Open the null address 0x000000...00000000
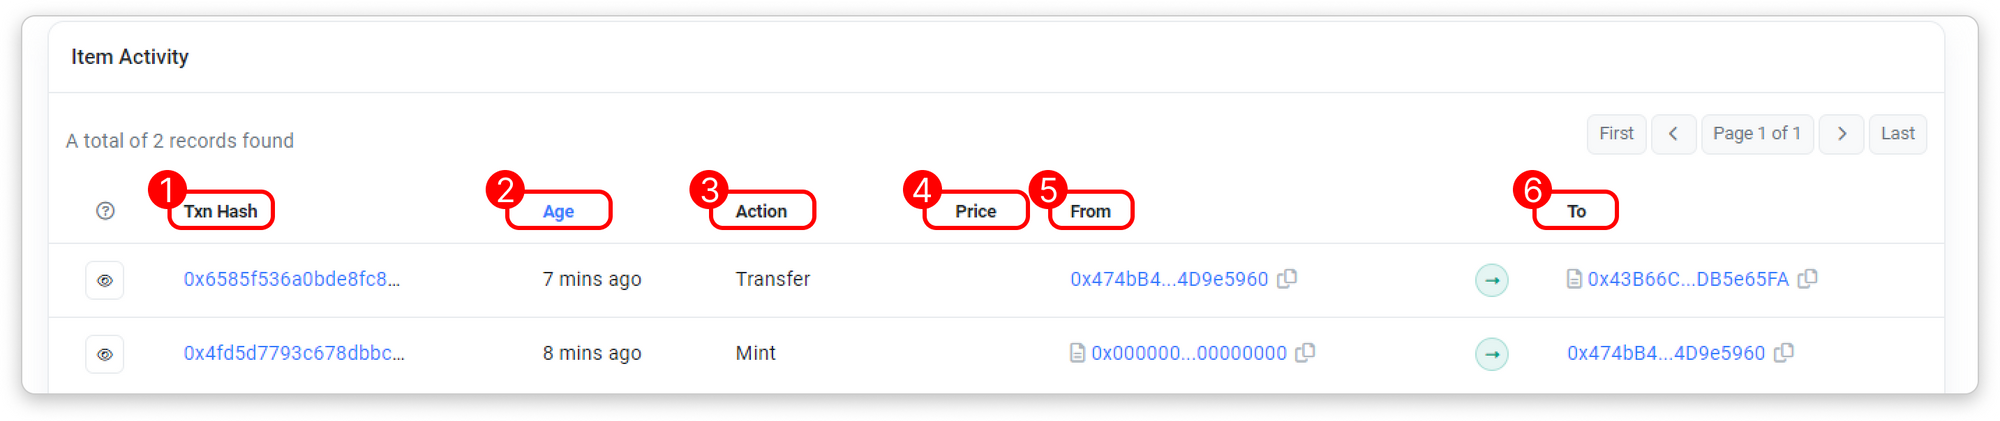This screenshot has height=421, width=2000. (1189, 354)
